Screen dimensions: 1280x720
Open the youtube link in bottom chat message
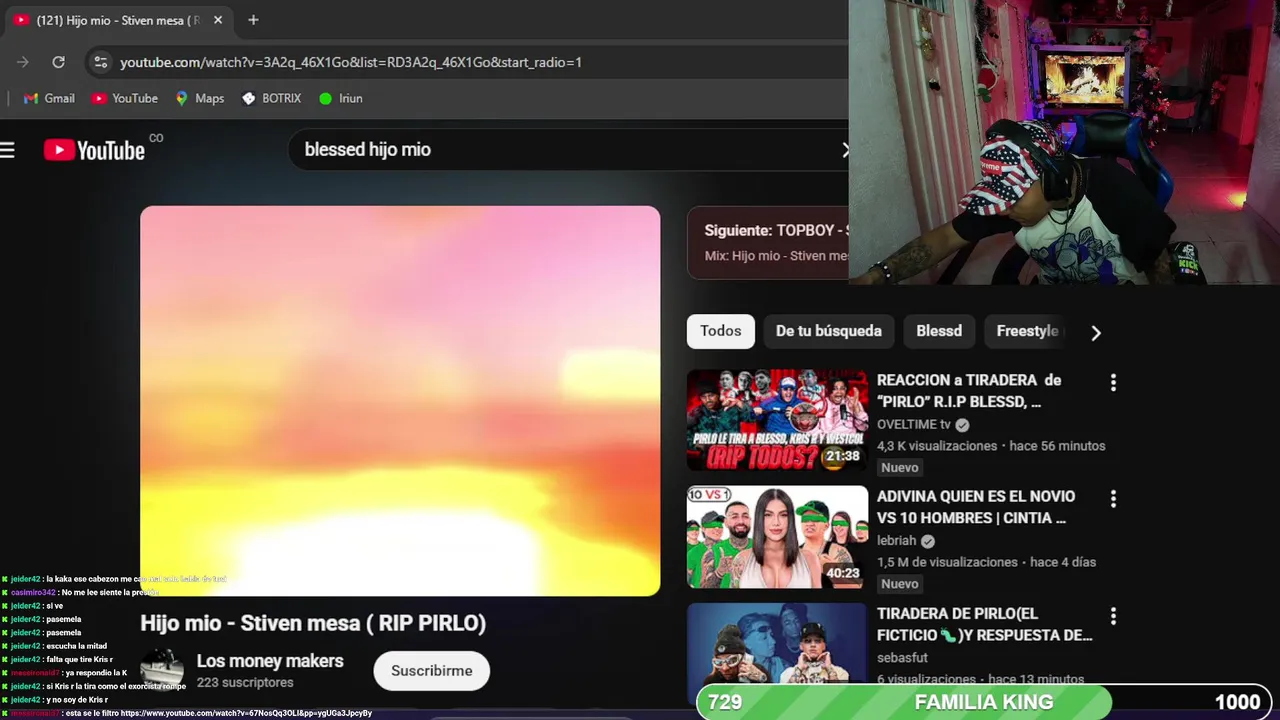(246, 713)
